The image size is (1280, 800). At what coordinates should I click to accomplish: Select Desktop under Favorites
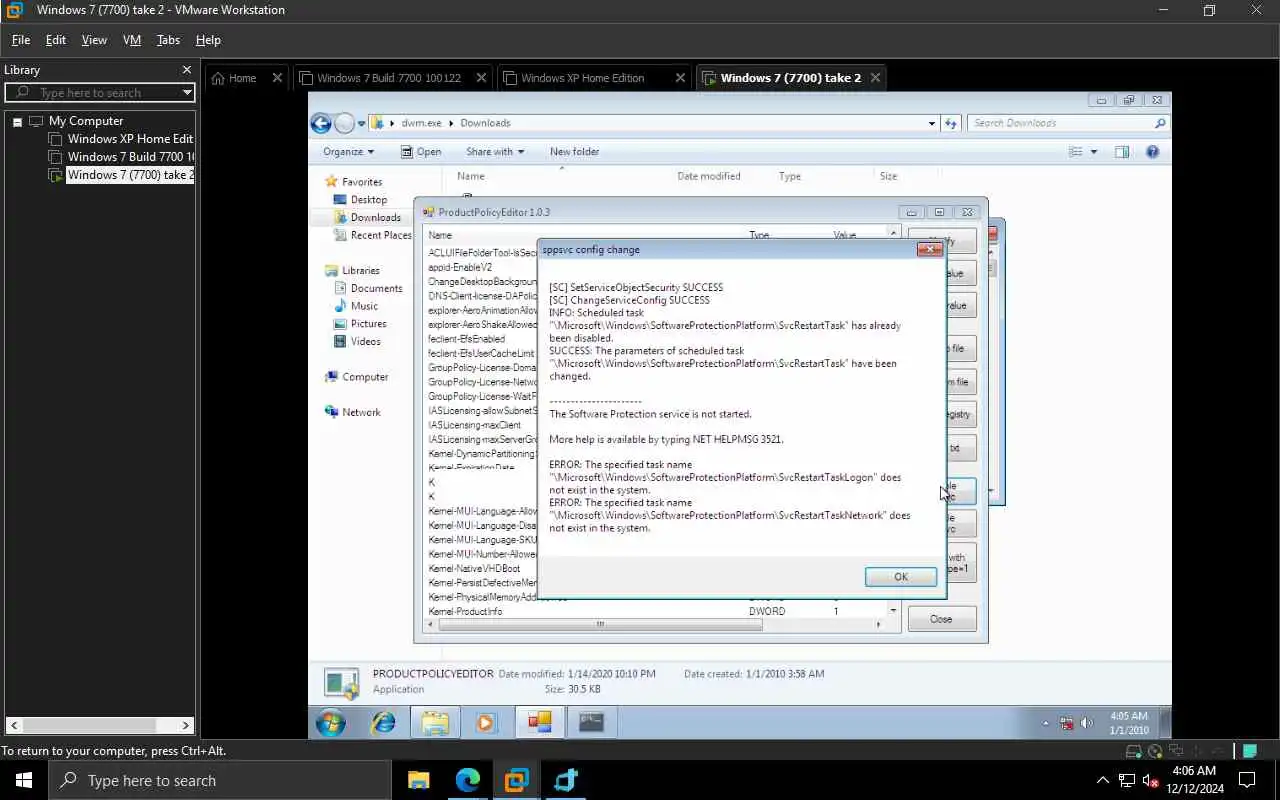pyautogui.click(x=360, y=200)
